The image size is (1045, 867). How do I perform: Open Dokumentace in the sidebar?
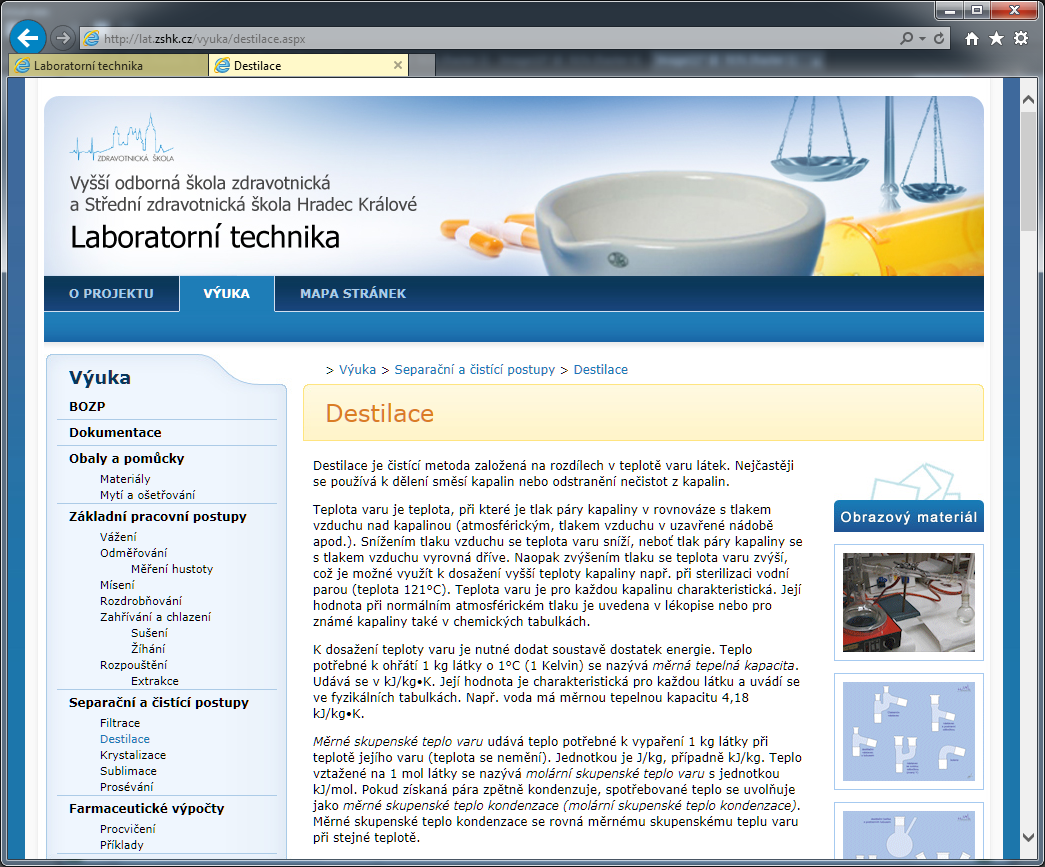115,433
